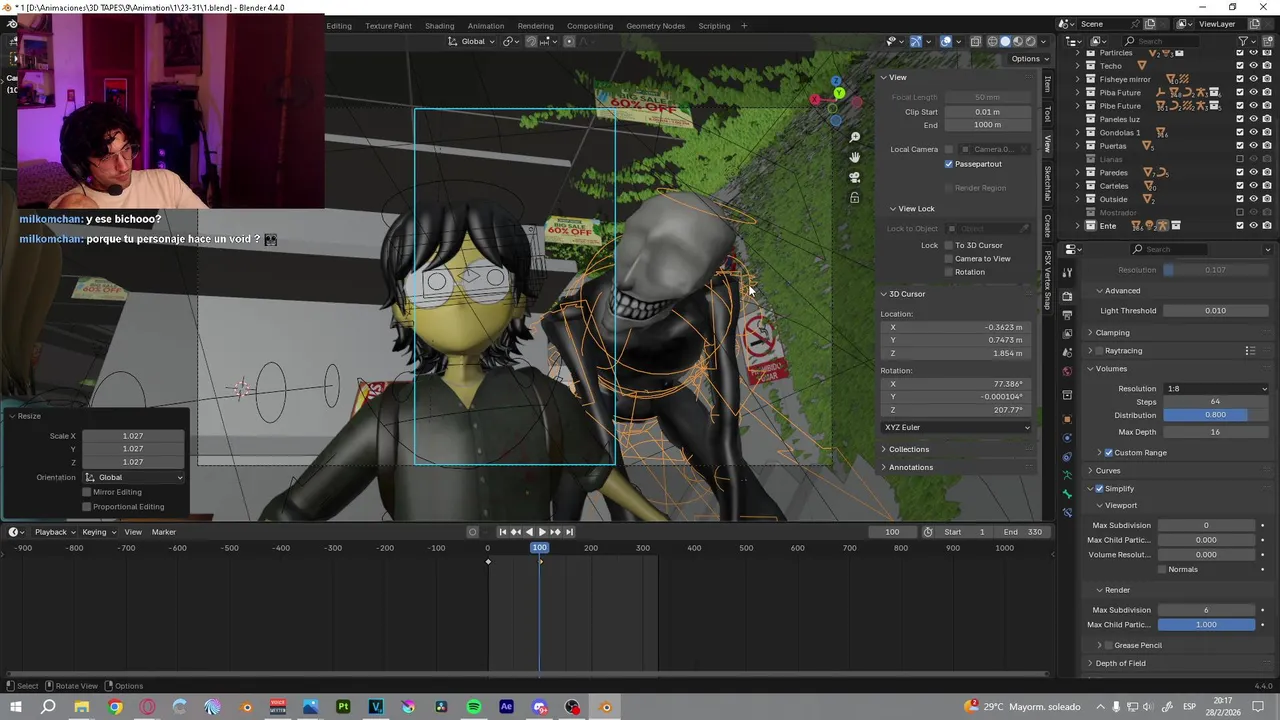Switch to wireframe viewport shading

pyautogui.click(x=993, y=42)
